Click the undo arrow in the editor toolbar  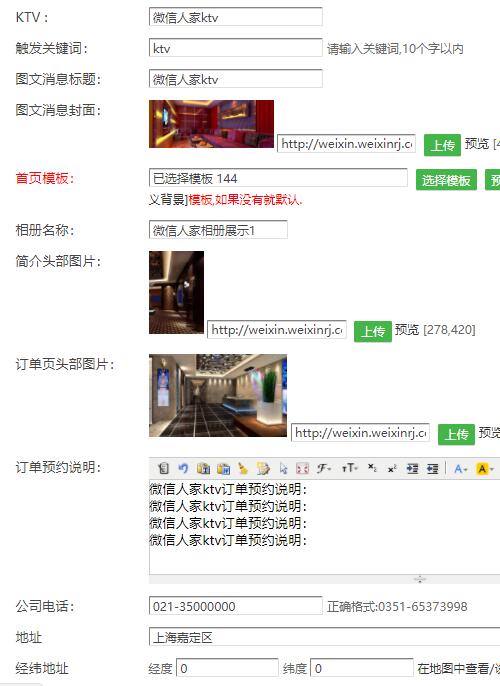pyautogui.click(x=183, y=469)
